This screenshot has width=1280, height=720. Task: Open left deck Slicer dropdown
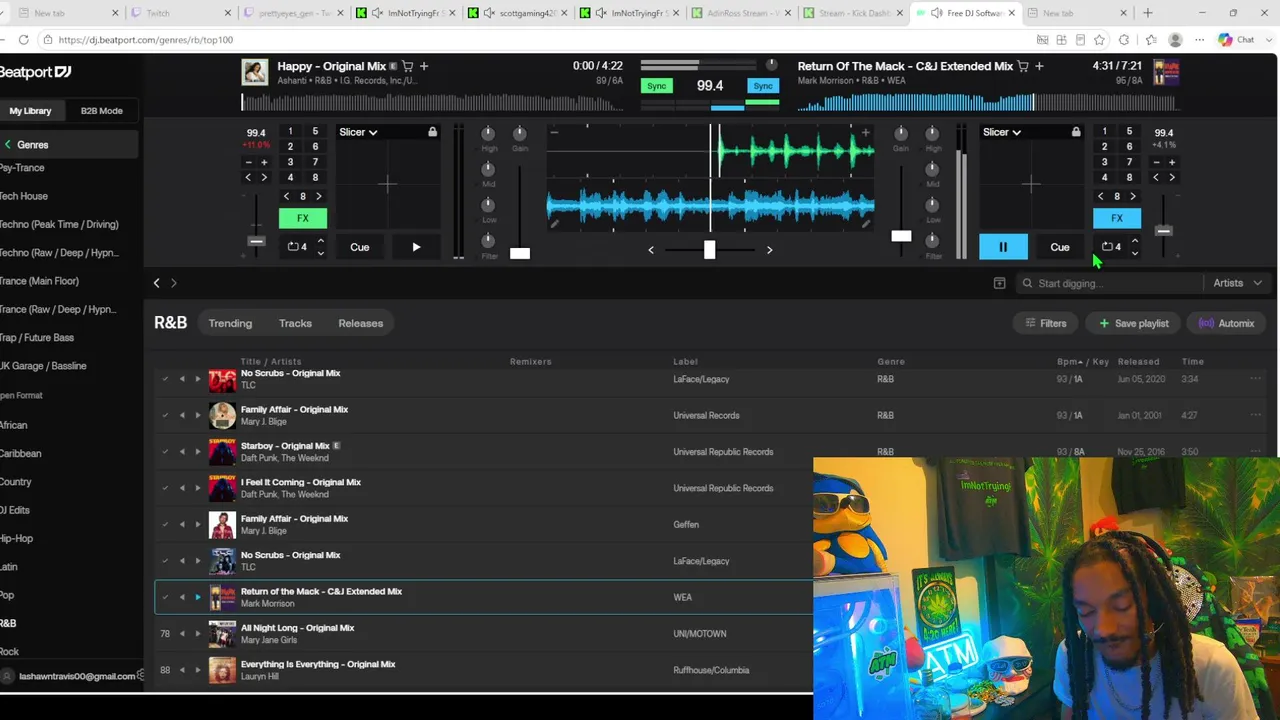pyautogui.click(x=358, y=132)
